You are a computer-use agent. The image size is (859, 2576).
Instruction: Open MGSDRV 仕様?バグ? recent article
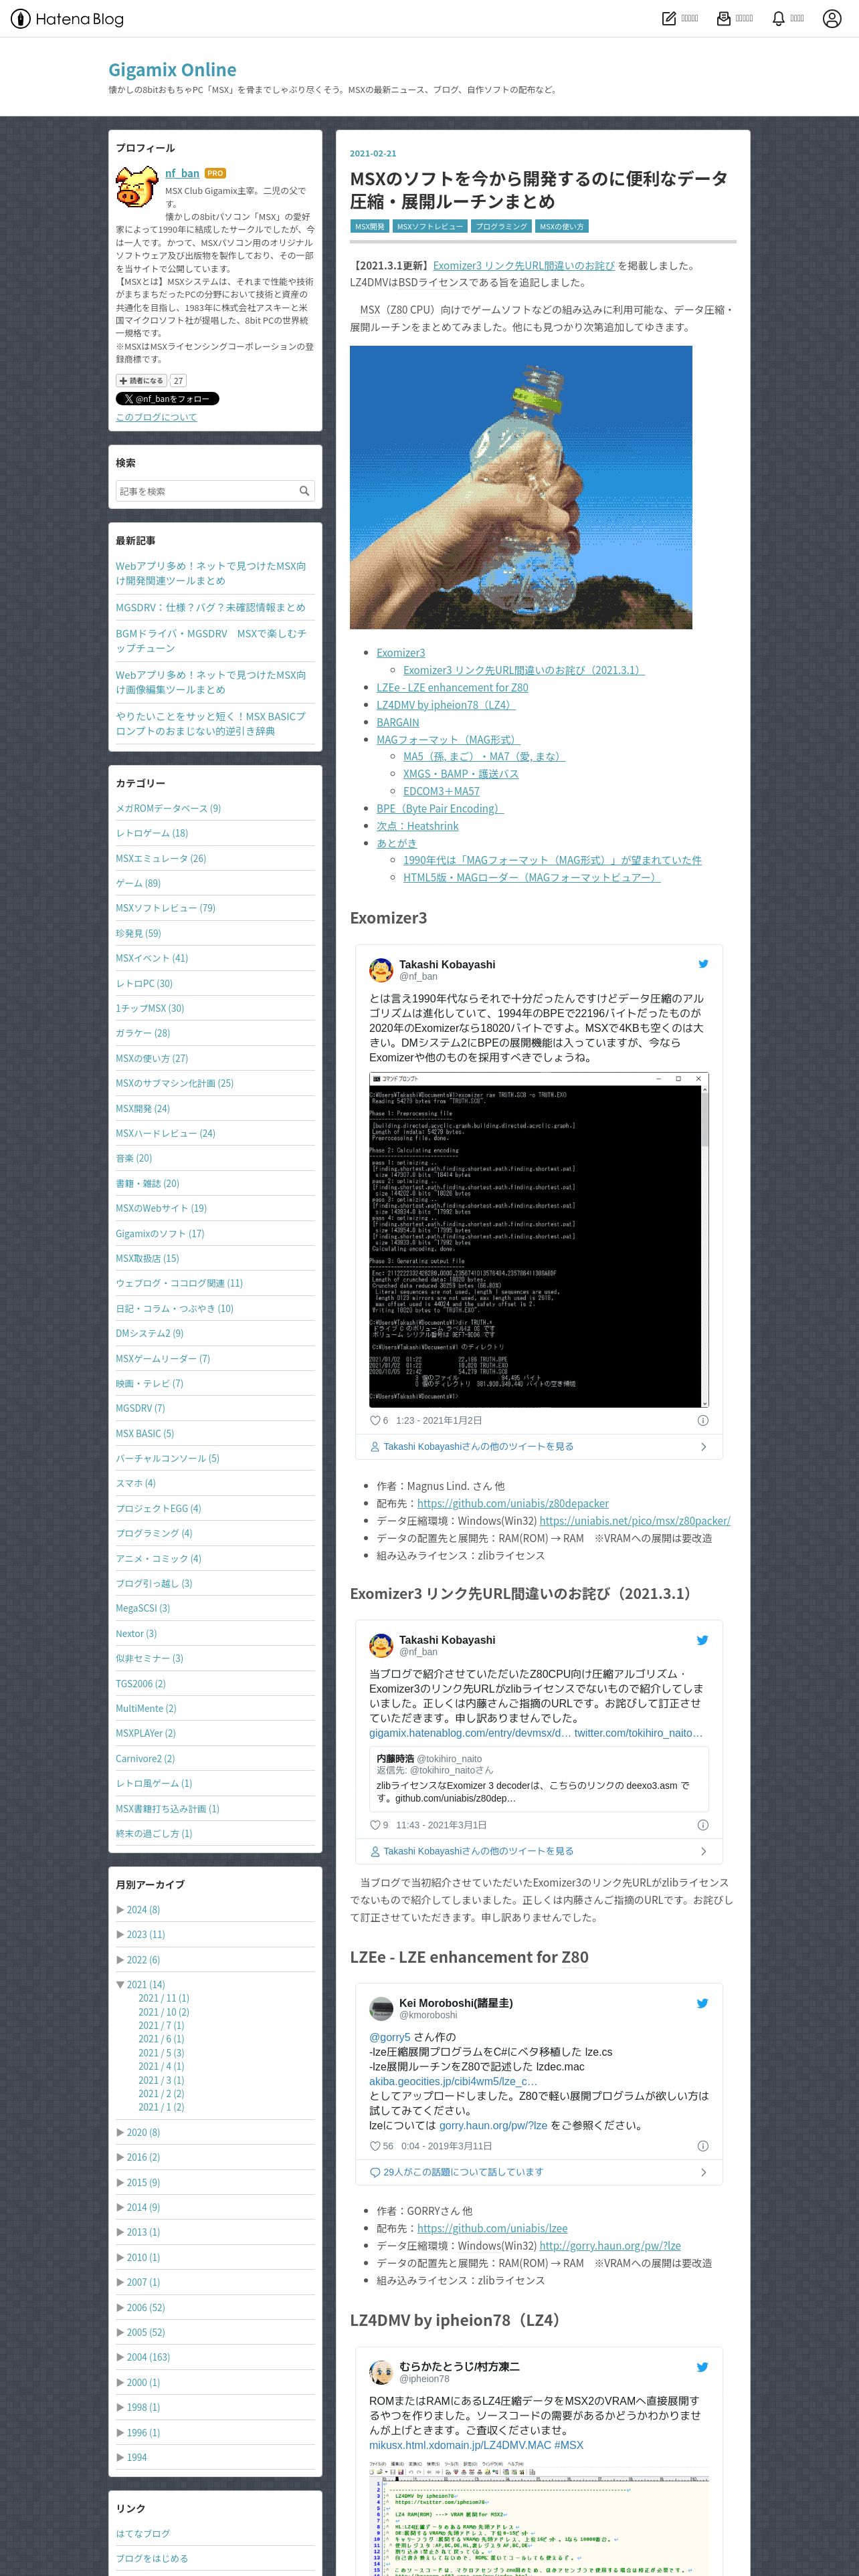point(210,607)
